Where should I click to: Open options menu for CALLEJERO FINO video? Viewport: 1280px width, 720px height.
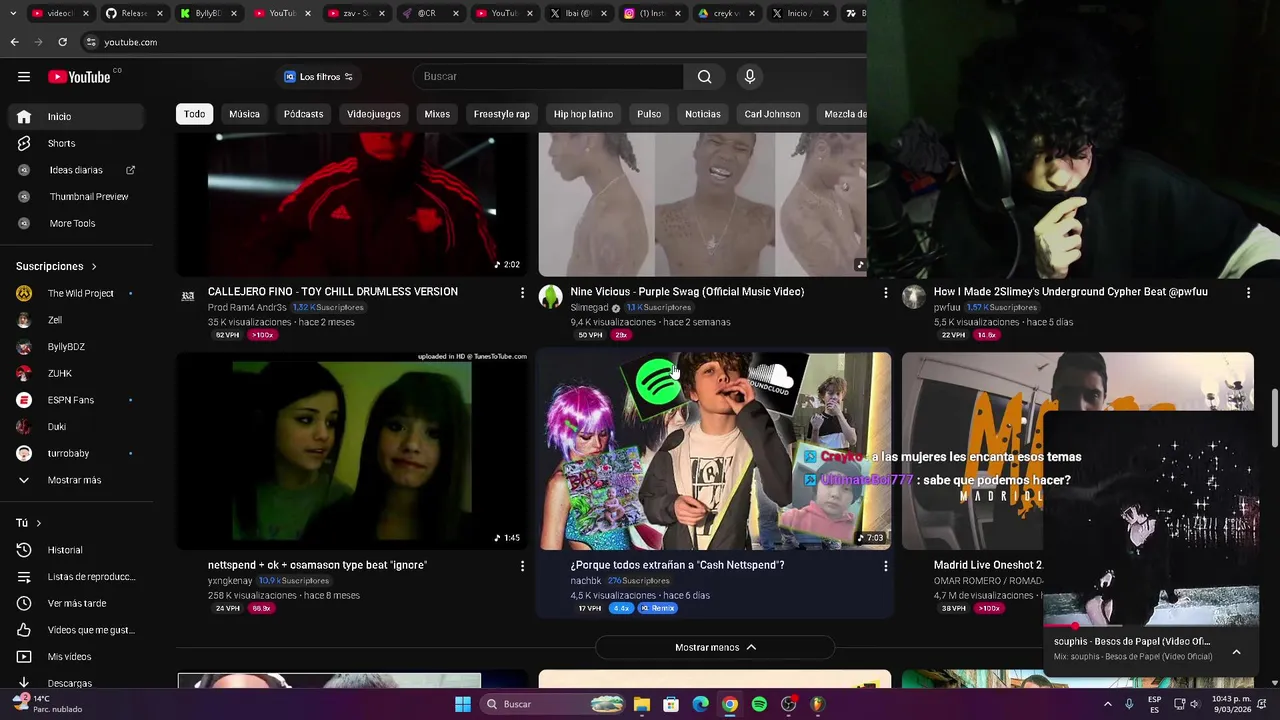click(521, 293)
